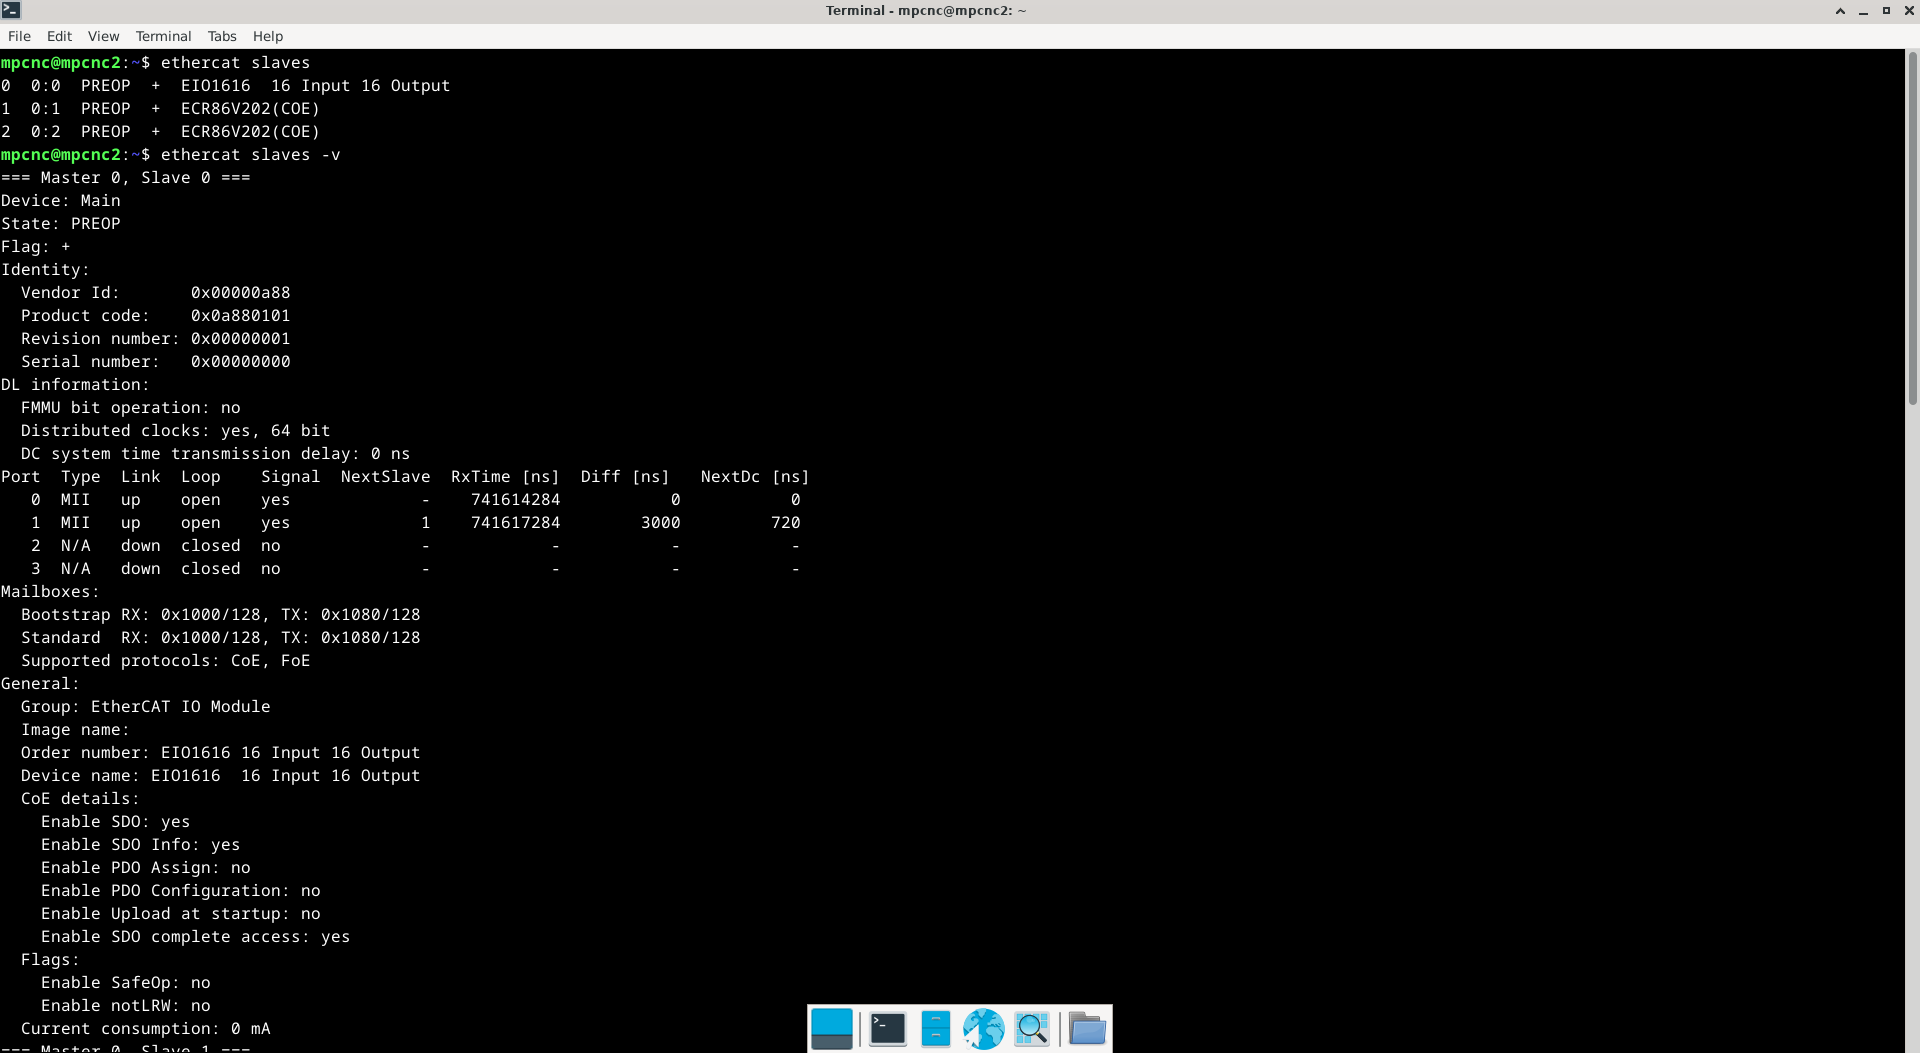The width and height of the screenshot is (1920, 1053).
Task: Click the Show Desktop dock icon
Action: pos(831,1029)
